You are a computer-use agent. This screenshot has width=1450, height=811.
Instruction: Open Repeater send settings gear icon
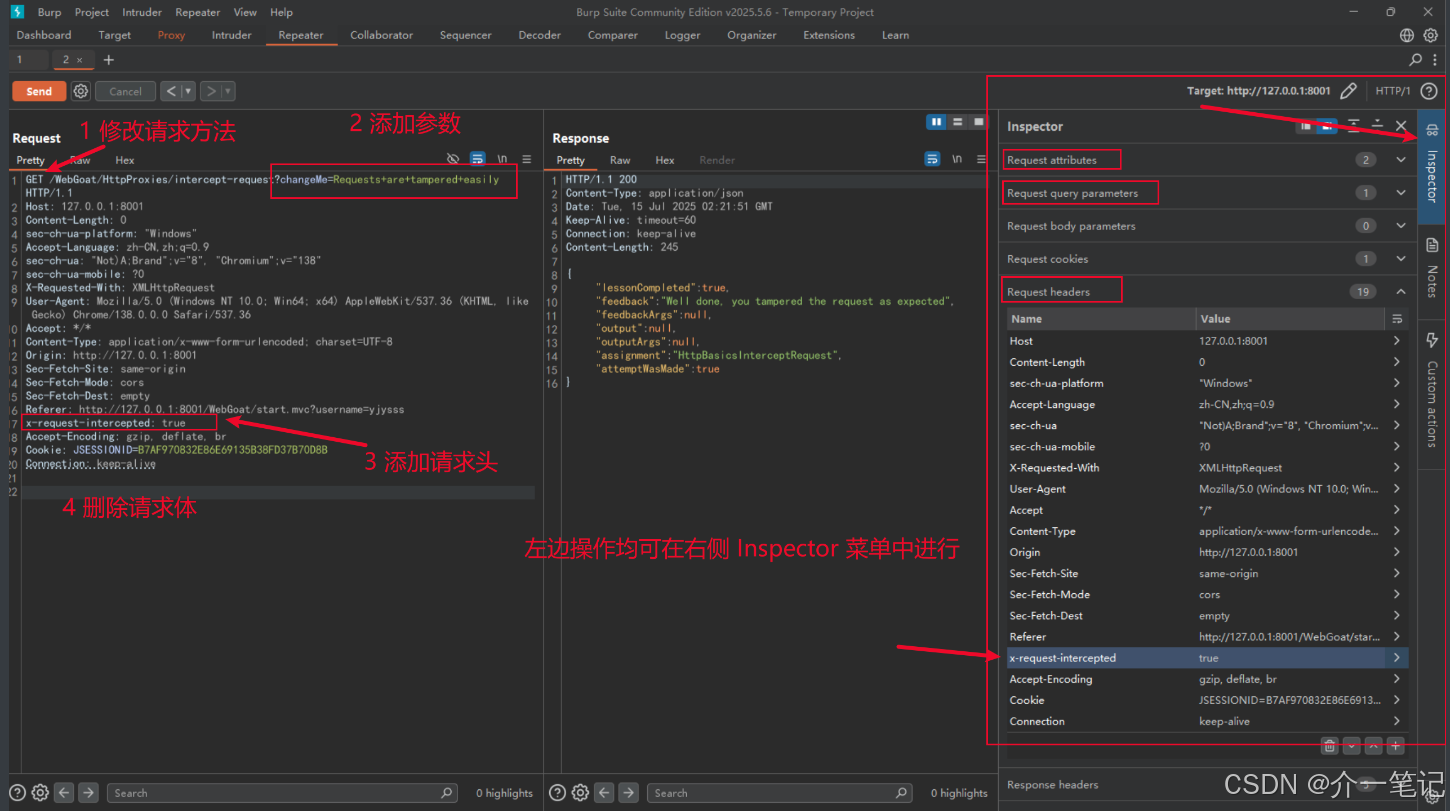pos(81,91)
